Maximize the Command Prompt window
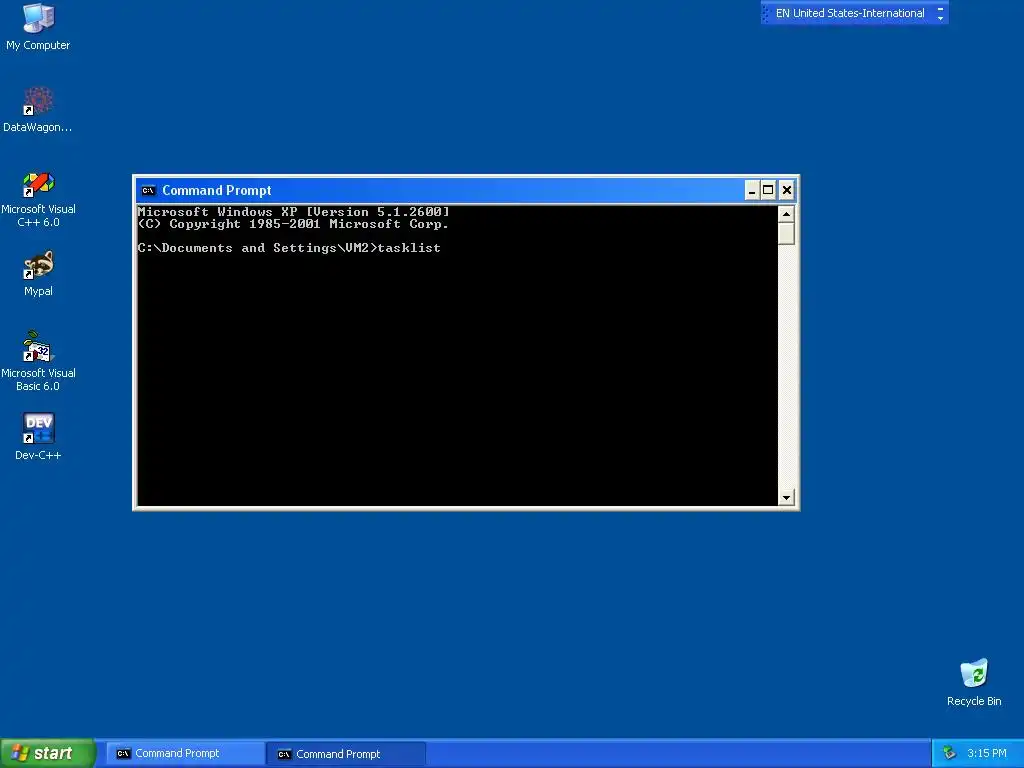1024x768 pixels. tap(768, 190)
